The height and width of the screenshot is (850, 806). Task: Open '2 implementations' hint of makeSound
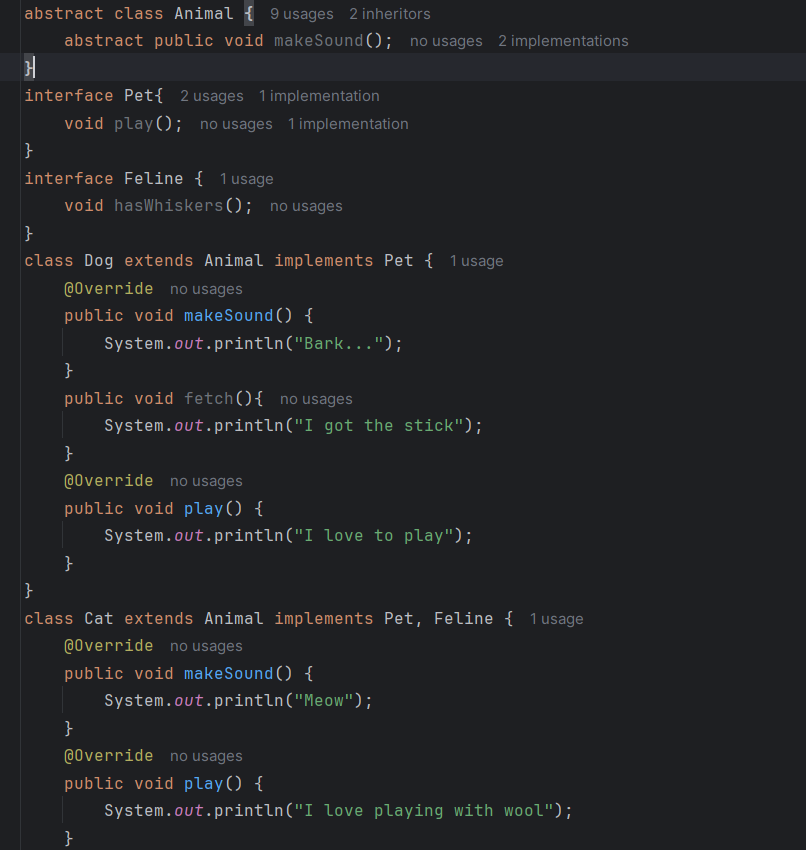point(563,41)
